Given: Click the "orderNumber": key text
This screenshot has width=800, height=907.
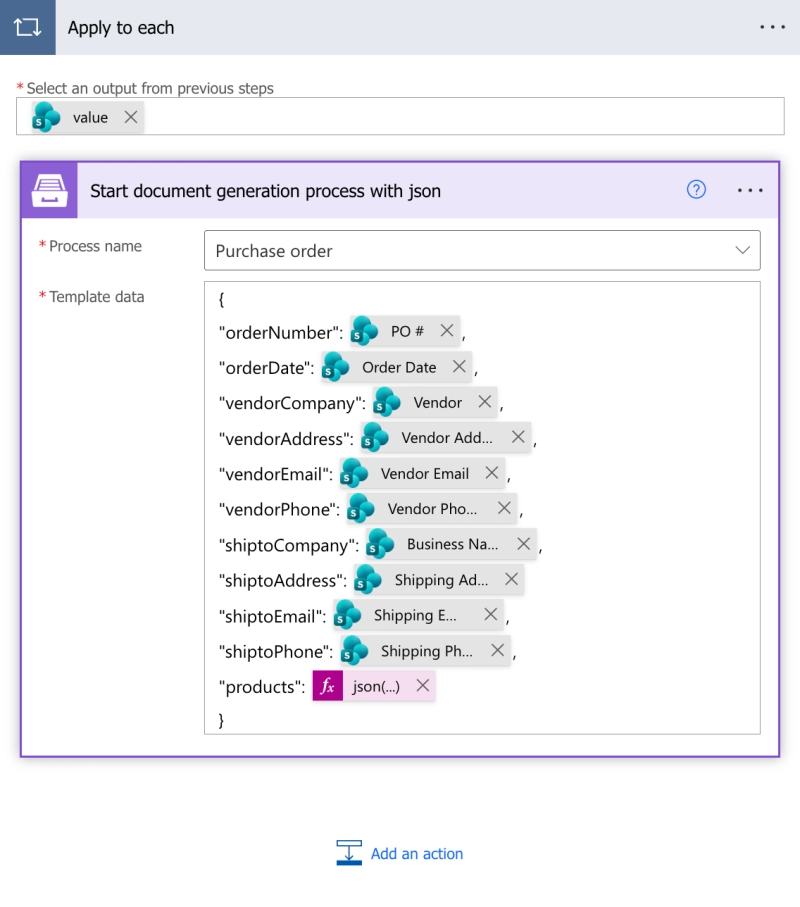Looking at the screenshot, I should click(281, 333).
